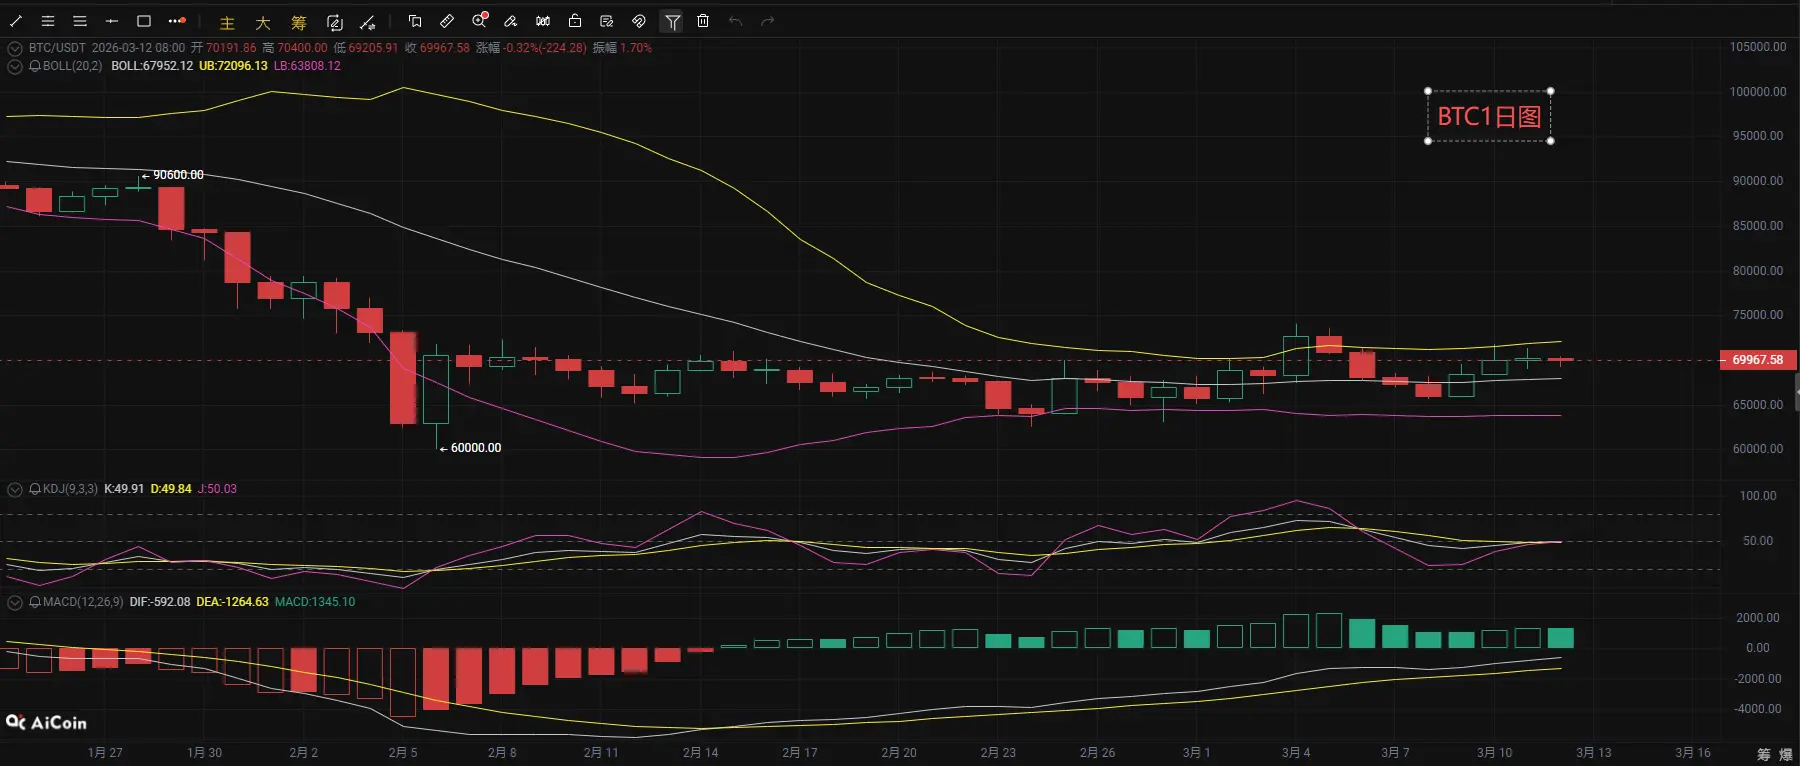Collapse the BTC/USDT main info row chevron
The image size is (1800, 766).
pyautogui.click(x=15, y=48)
